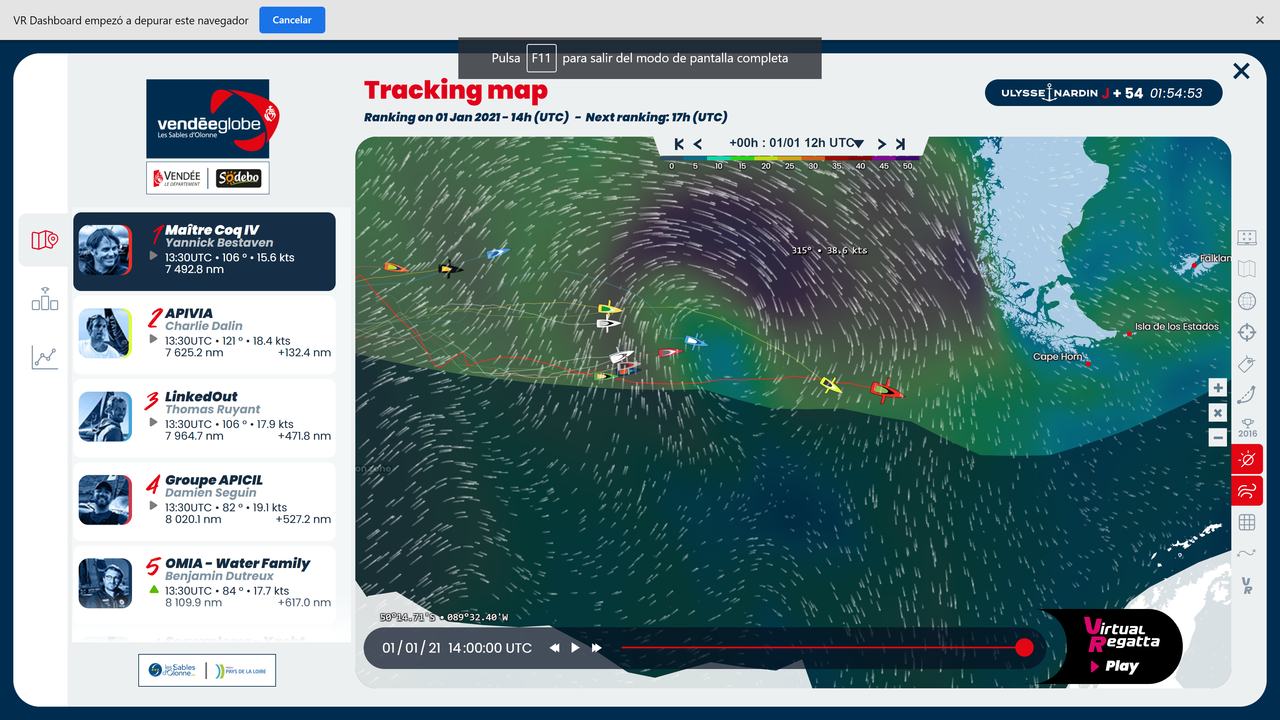The image size is (1280, 720).
Task: Click the red timeline slider handle
Action: coord(1024,647)
